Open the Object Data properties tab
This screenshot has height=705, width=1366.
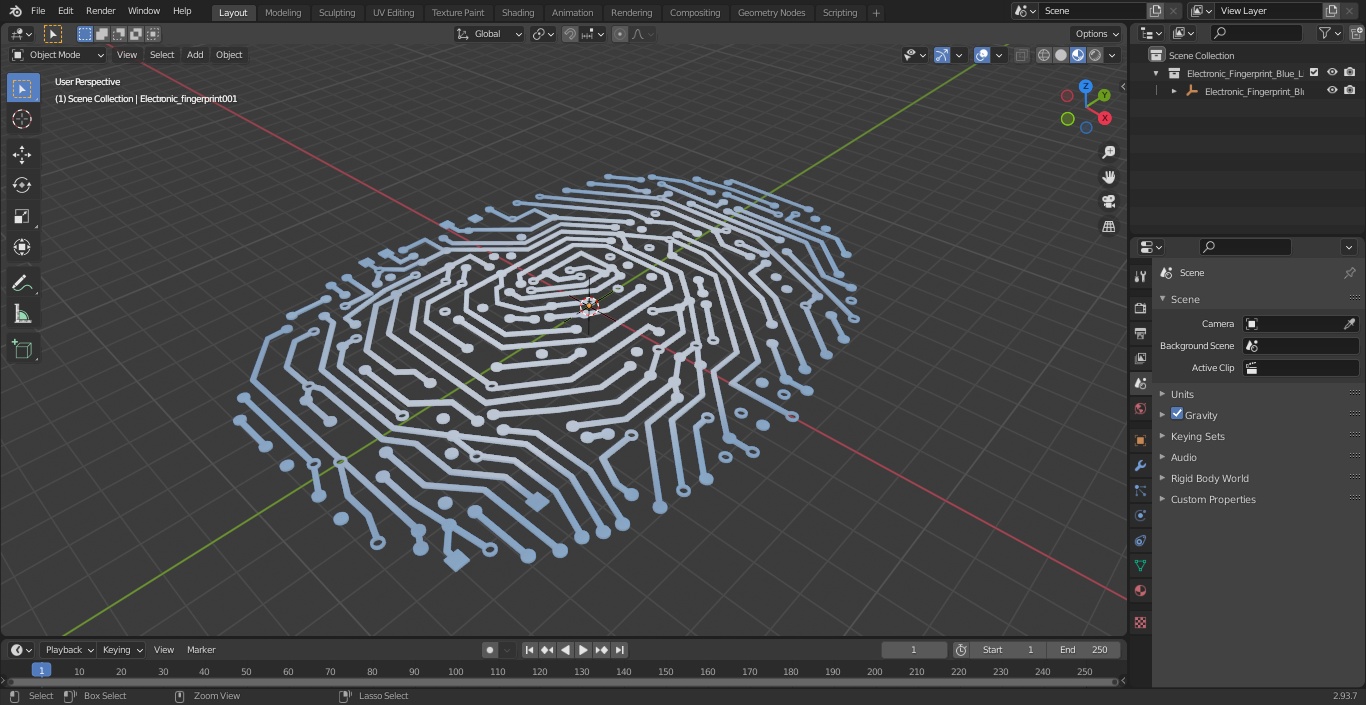pos(1140,565)
